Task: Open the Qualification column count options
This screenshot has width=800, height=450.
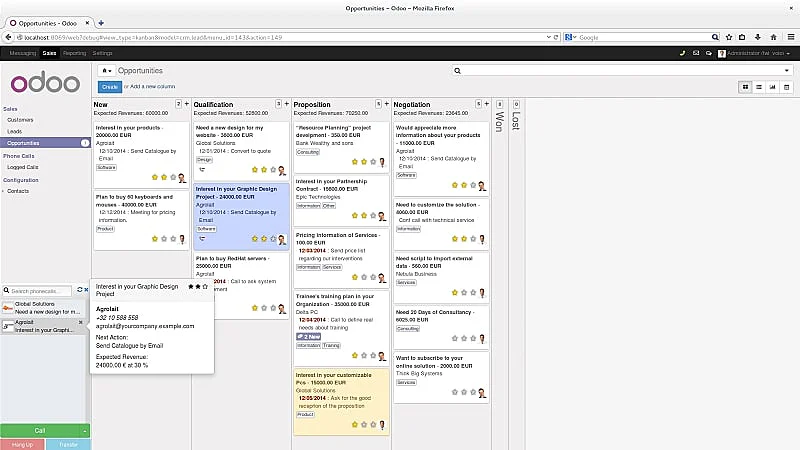Action: pos(279,104)
